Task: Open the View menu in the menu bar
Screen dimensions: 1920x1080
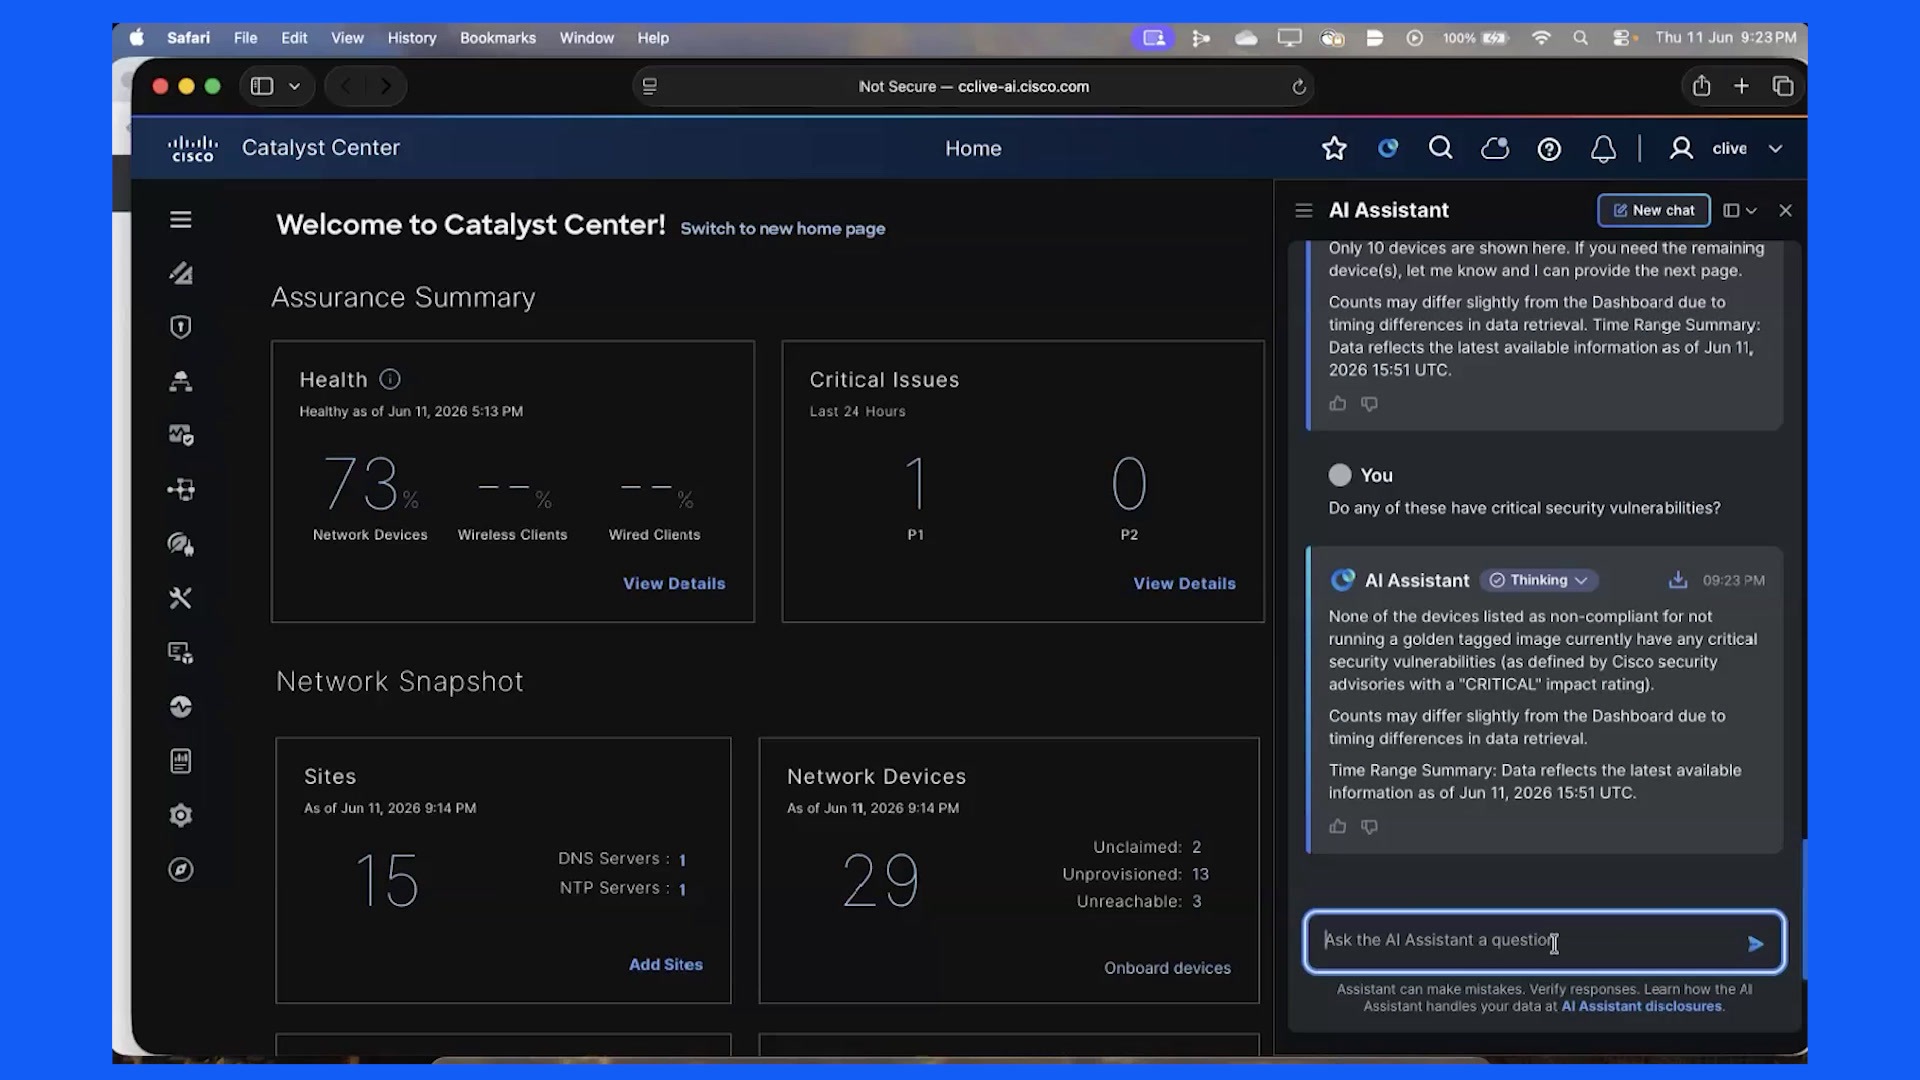Action: coord(347,37)
